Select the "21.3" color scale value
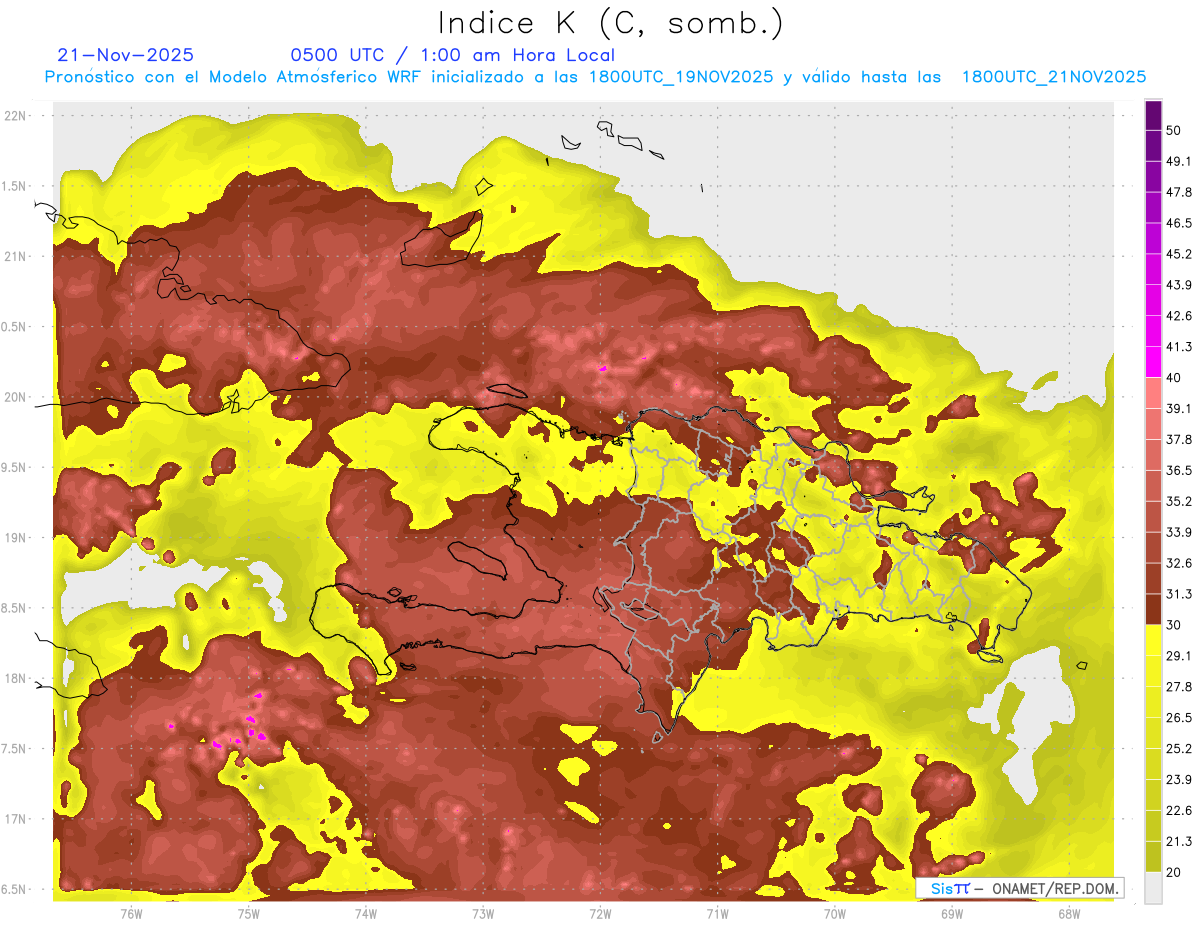 pos(1179,841)
